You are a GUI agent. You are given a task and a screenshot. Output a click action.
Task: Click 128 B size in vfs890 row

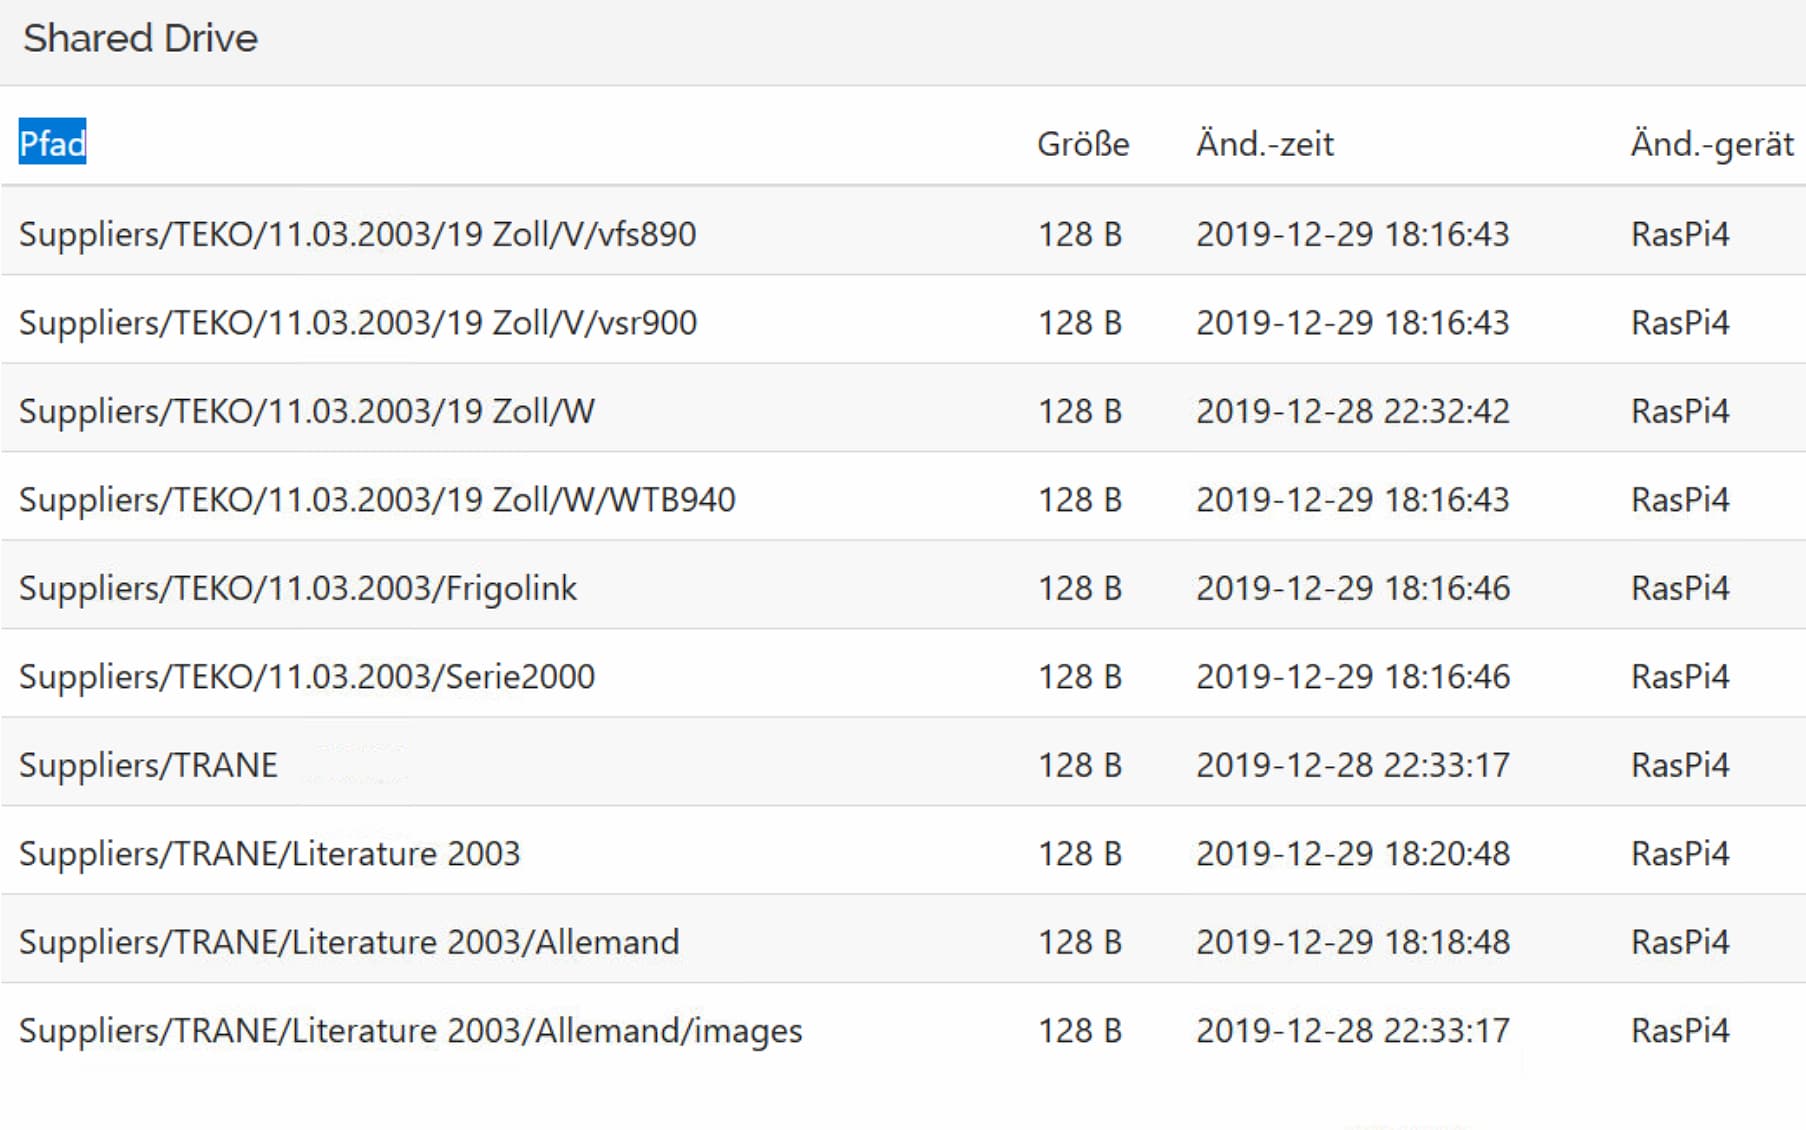[1080, 234]
